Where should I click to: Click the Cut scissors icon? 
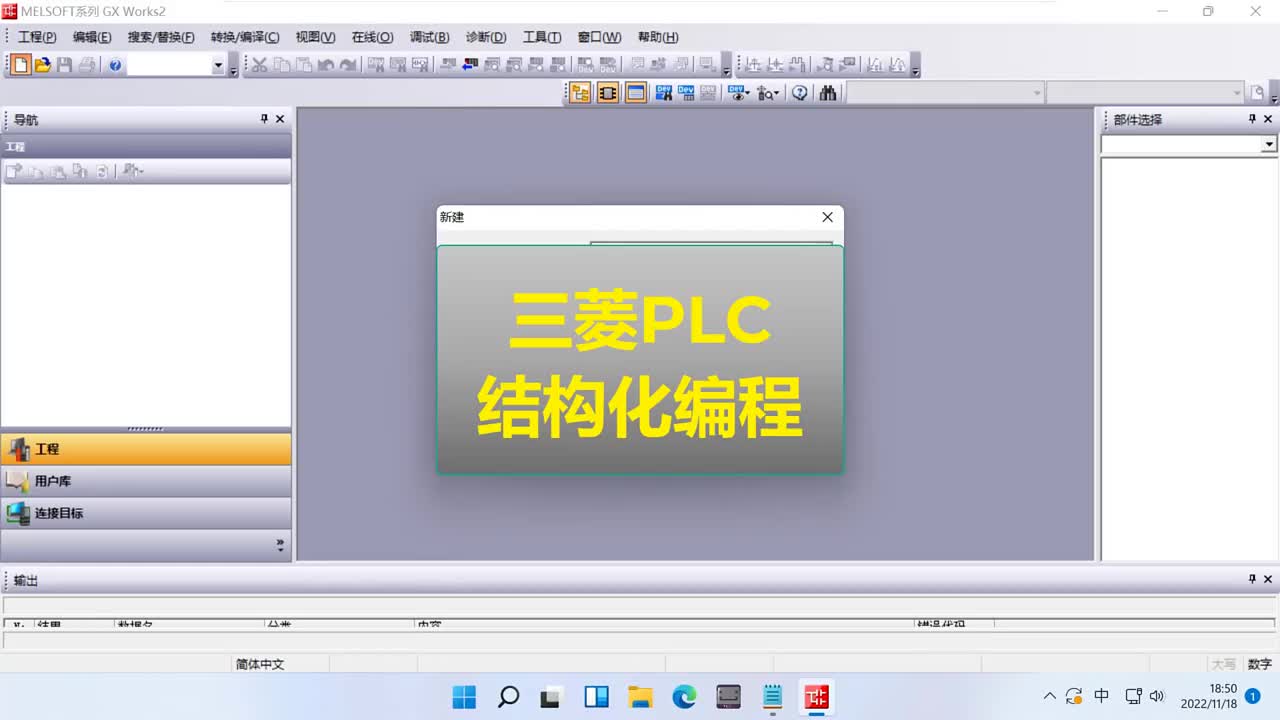tap(259, 65)
